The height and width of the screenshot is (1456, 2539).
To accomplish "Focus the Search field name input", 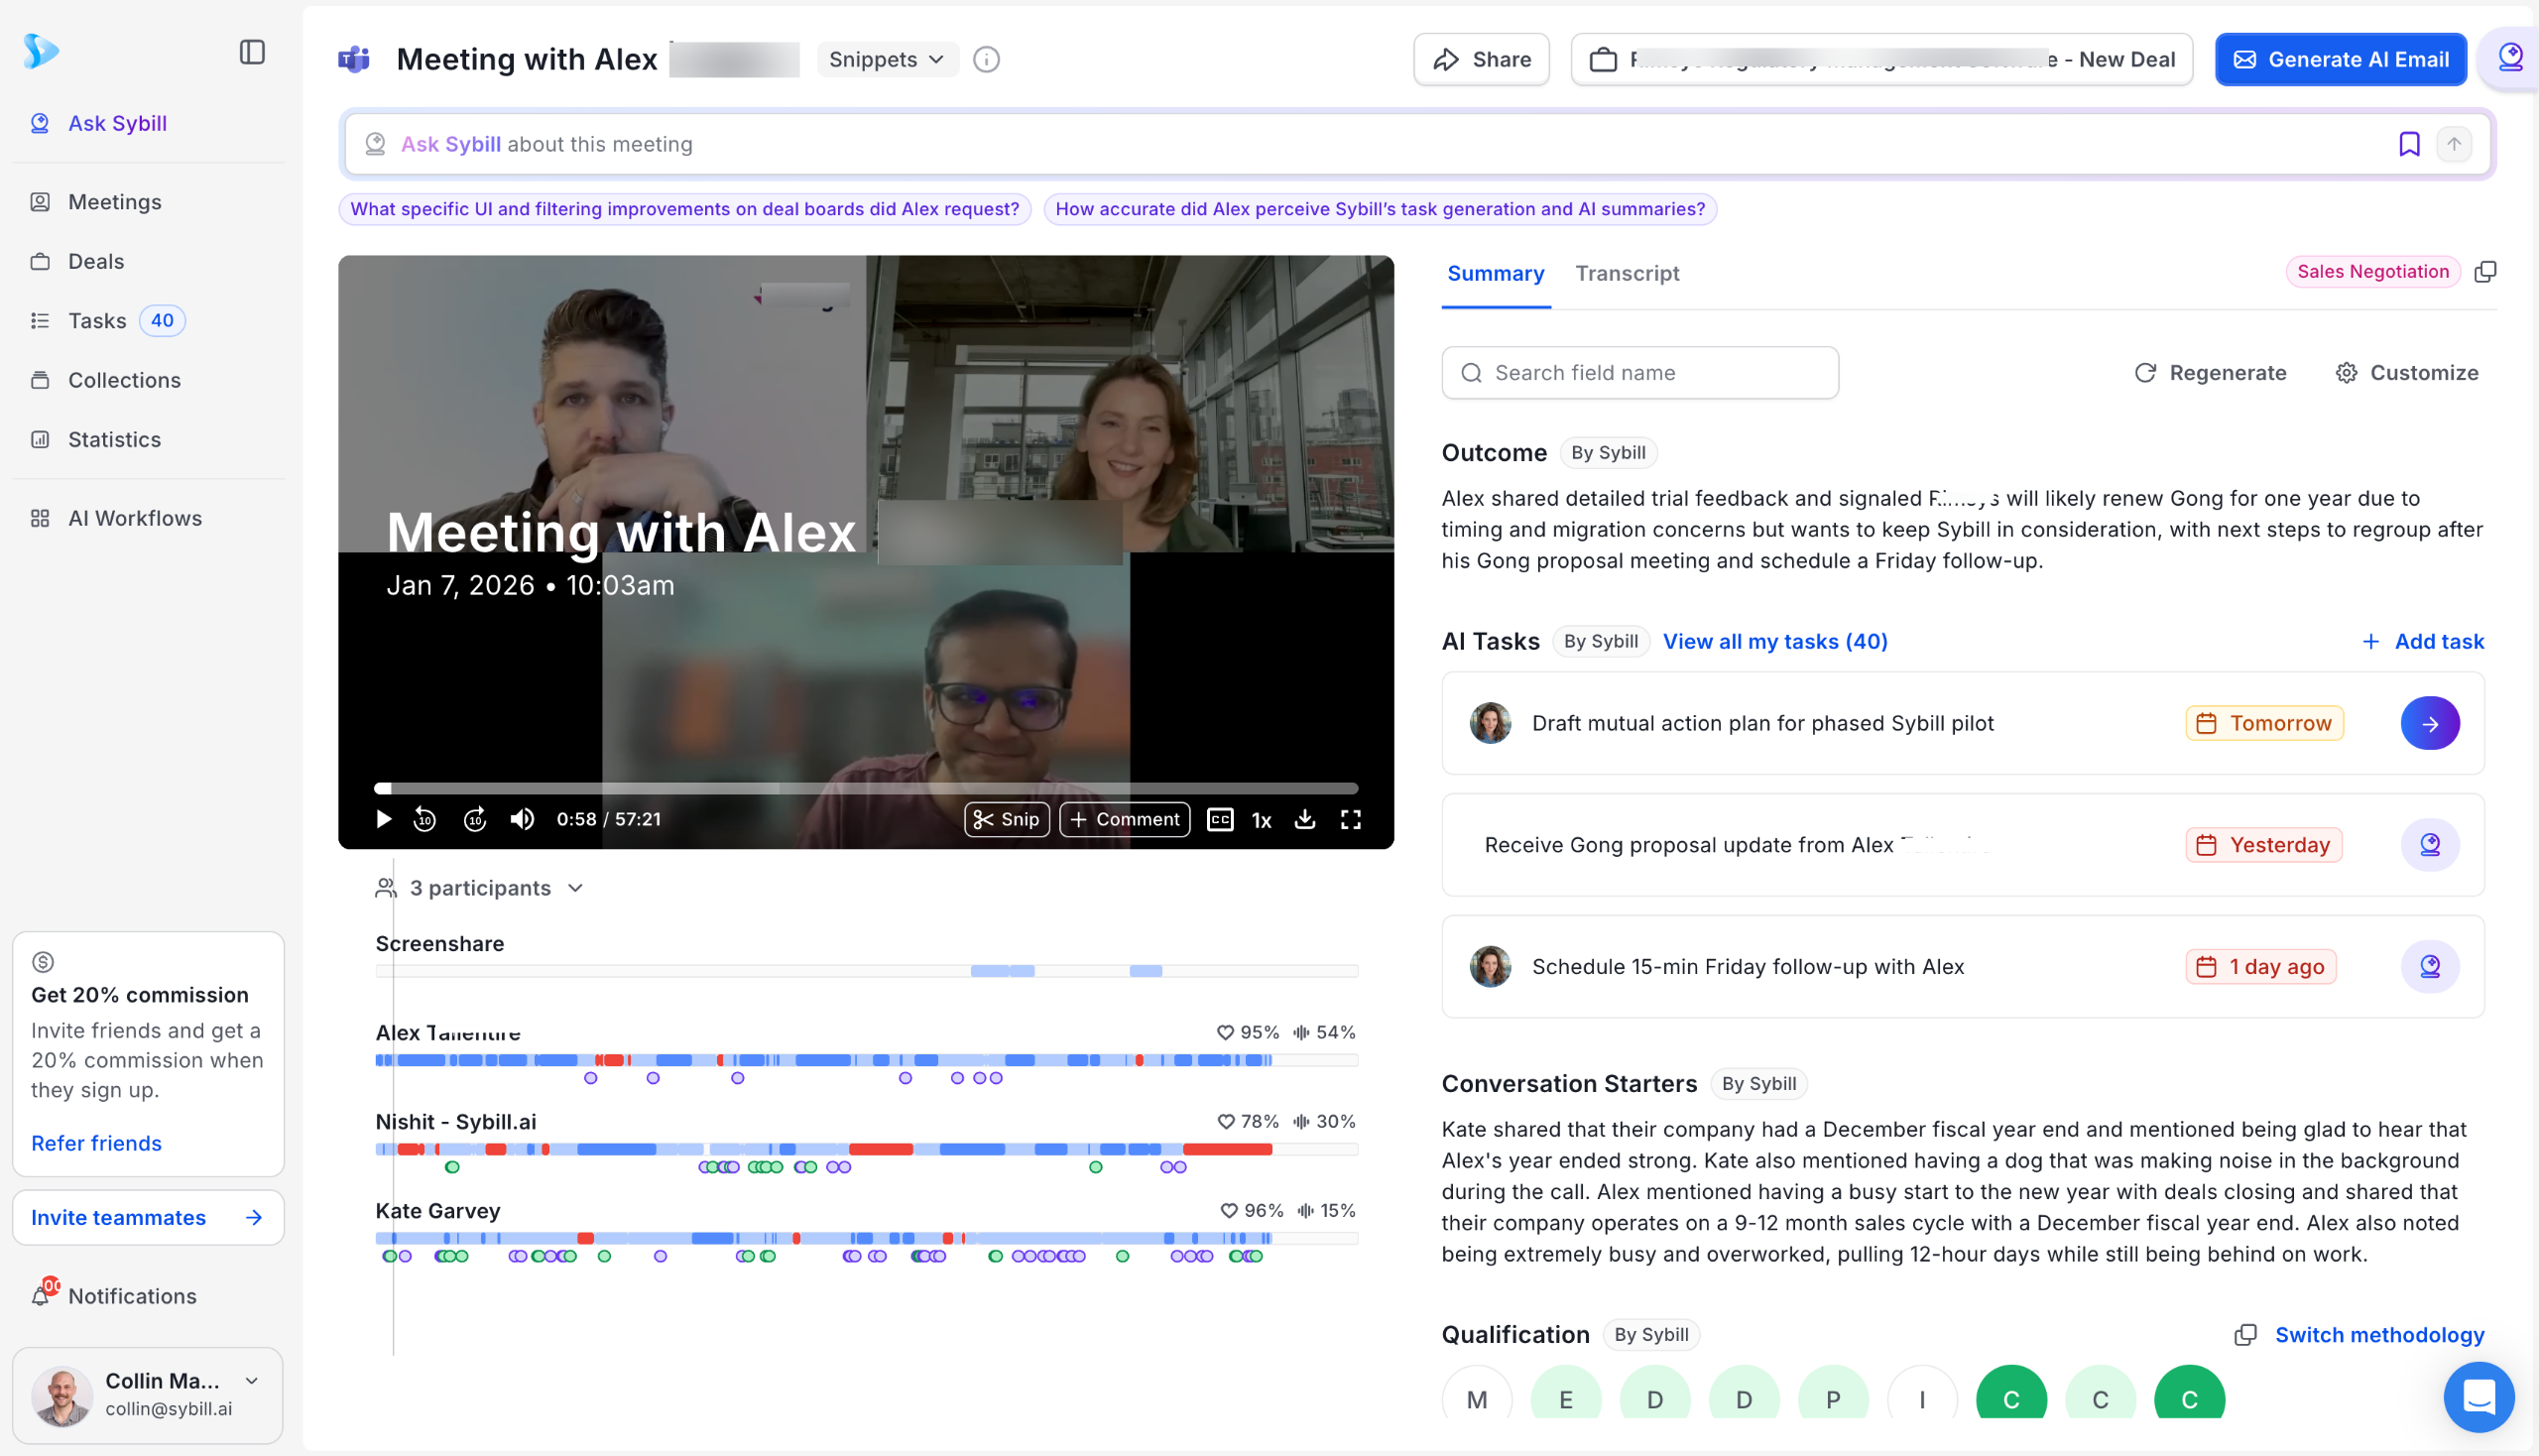I will [1639, 373].
